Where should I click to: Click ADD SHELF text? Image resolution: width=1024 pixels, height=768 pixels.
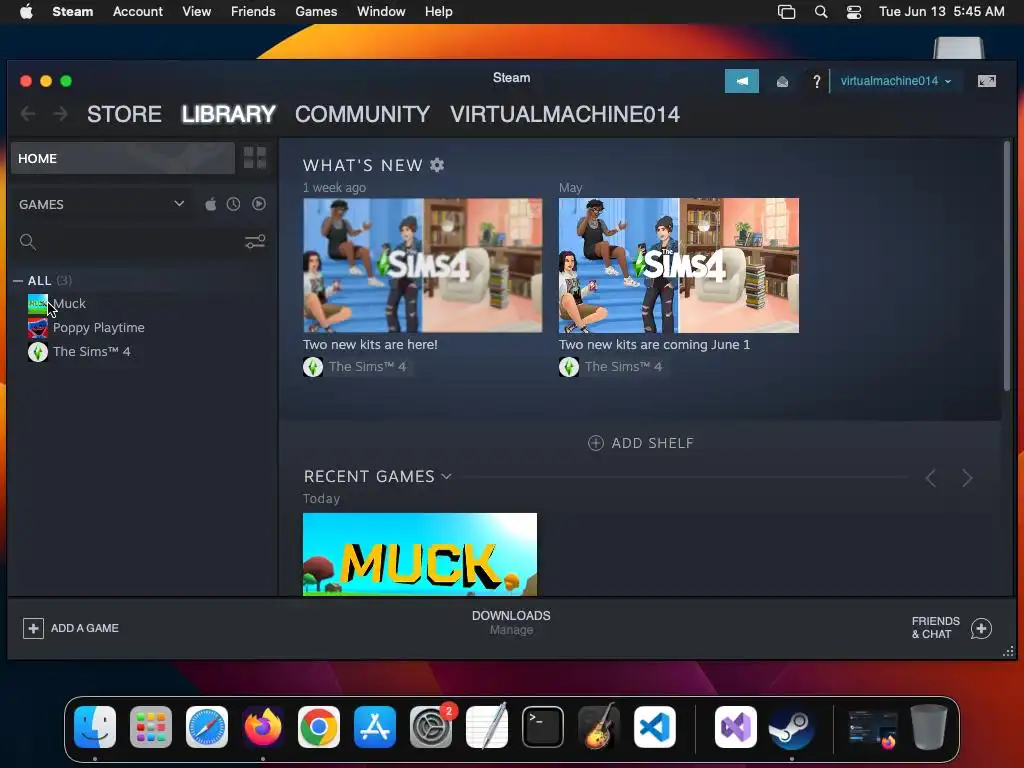pyautogui.click(x=652, y=443)
